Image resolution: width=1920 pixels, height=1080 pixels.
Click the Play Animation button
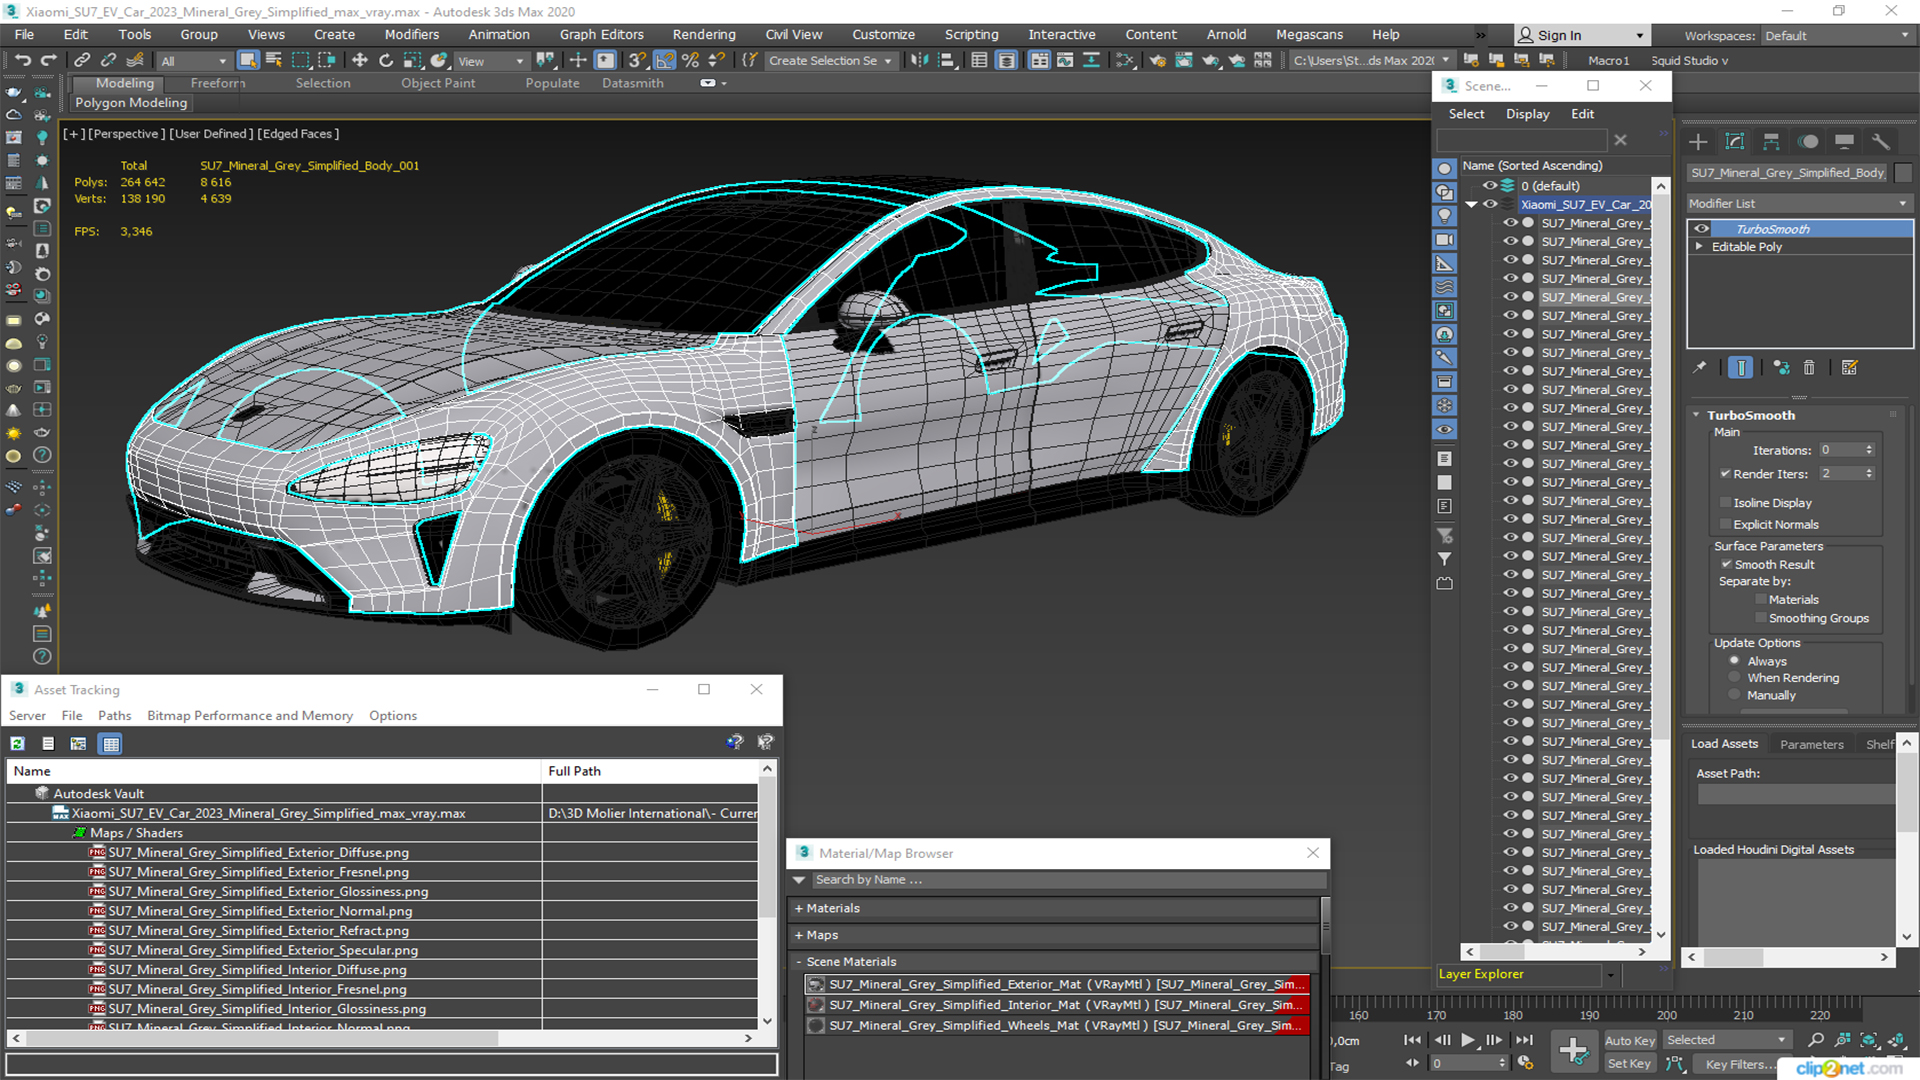[x=1467, y=1040]
